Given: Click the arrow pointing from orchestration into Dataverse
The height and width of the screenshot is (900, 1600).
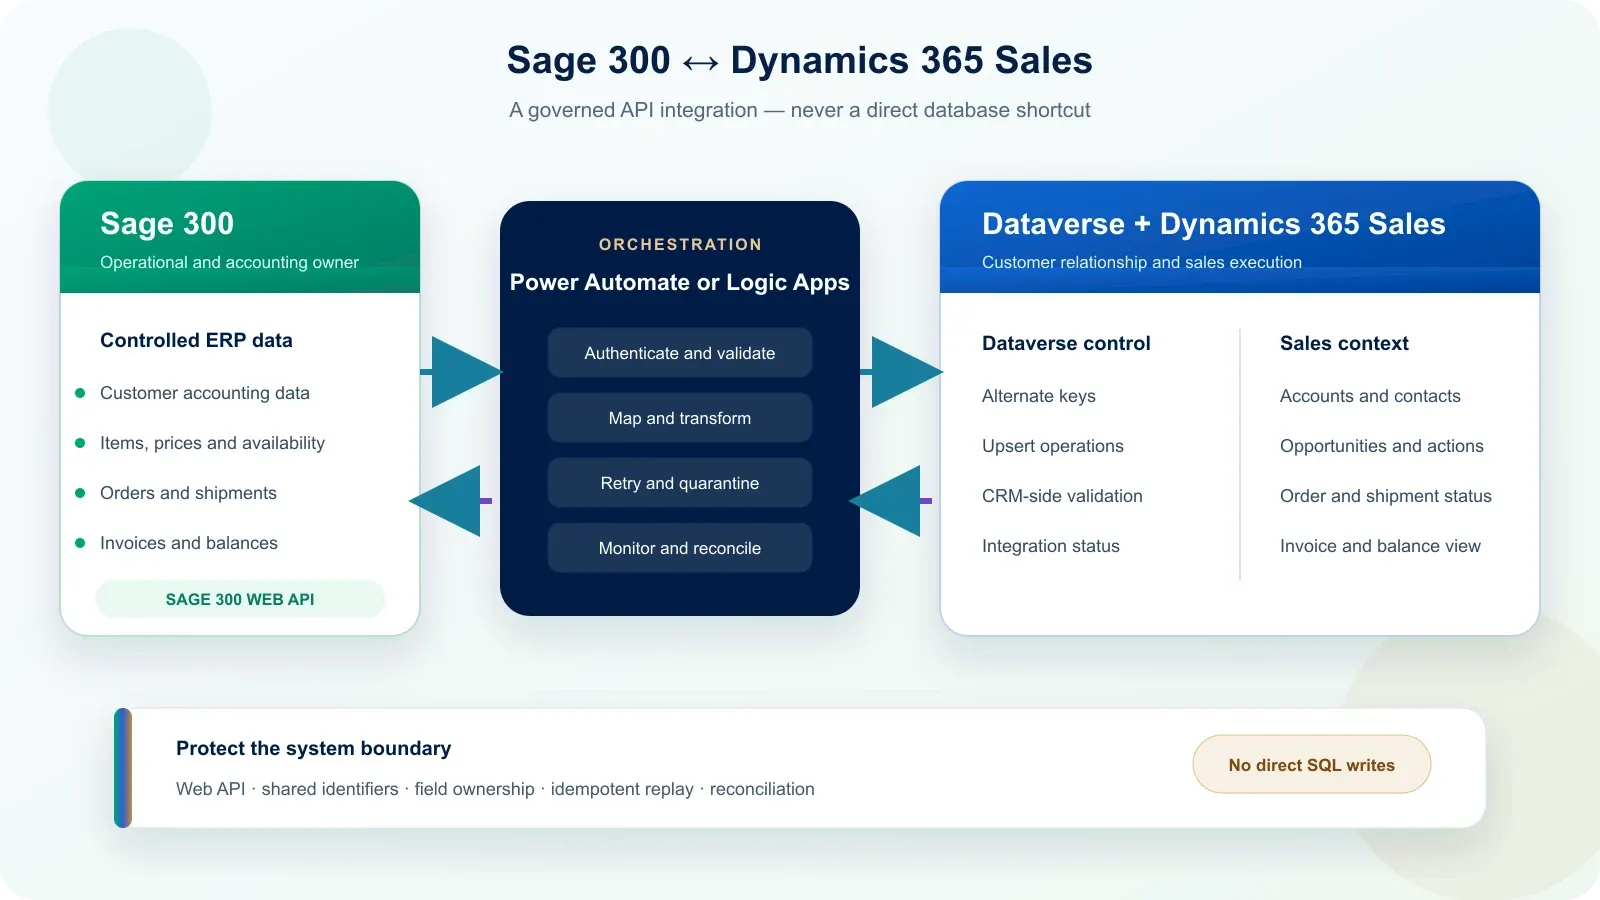Looking at the screenshot, I should tap(901, 372).
